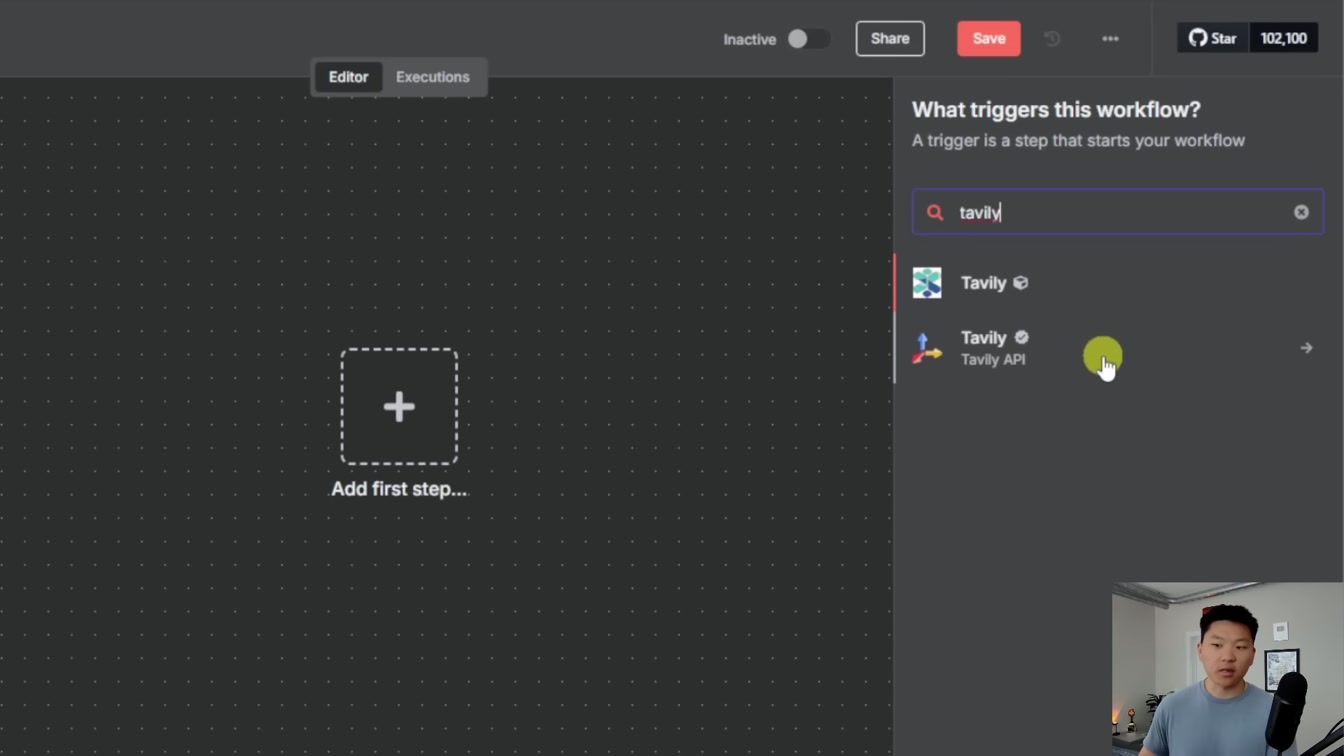Switch to the Executions tab
Image resolution: width=1344 pixels, height=756 pixels.
[x=432, y=77]
